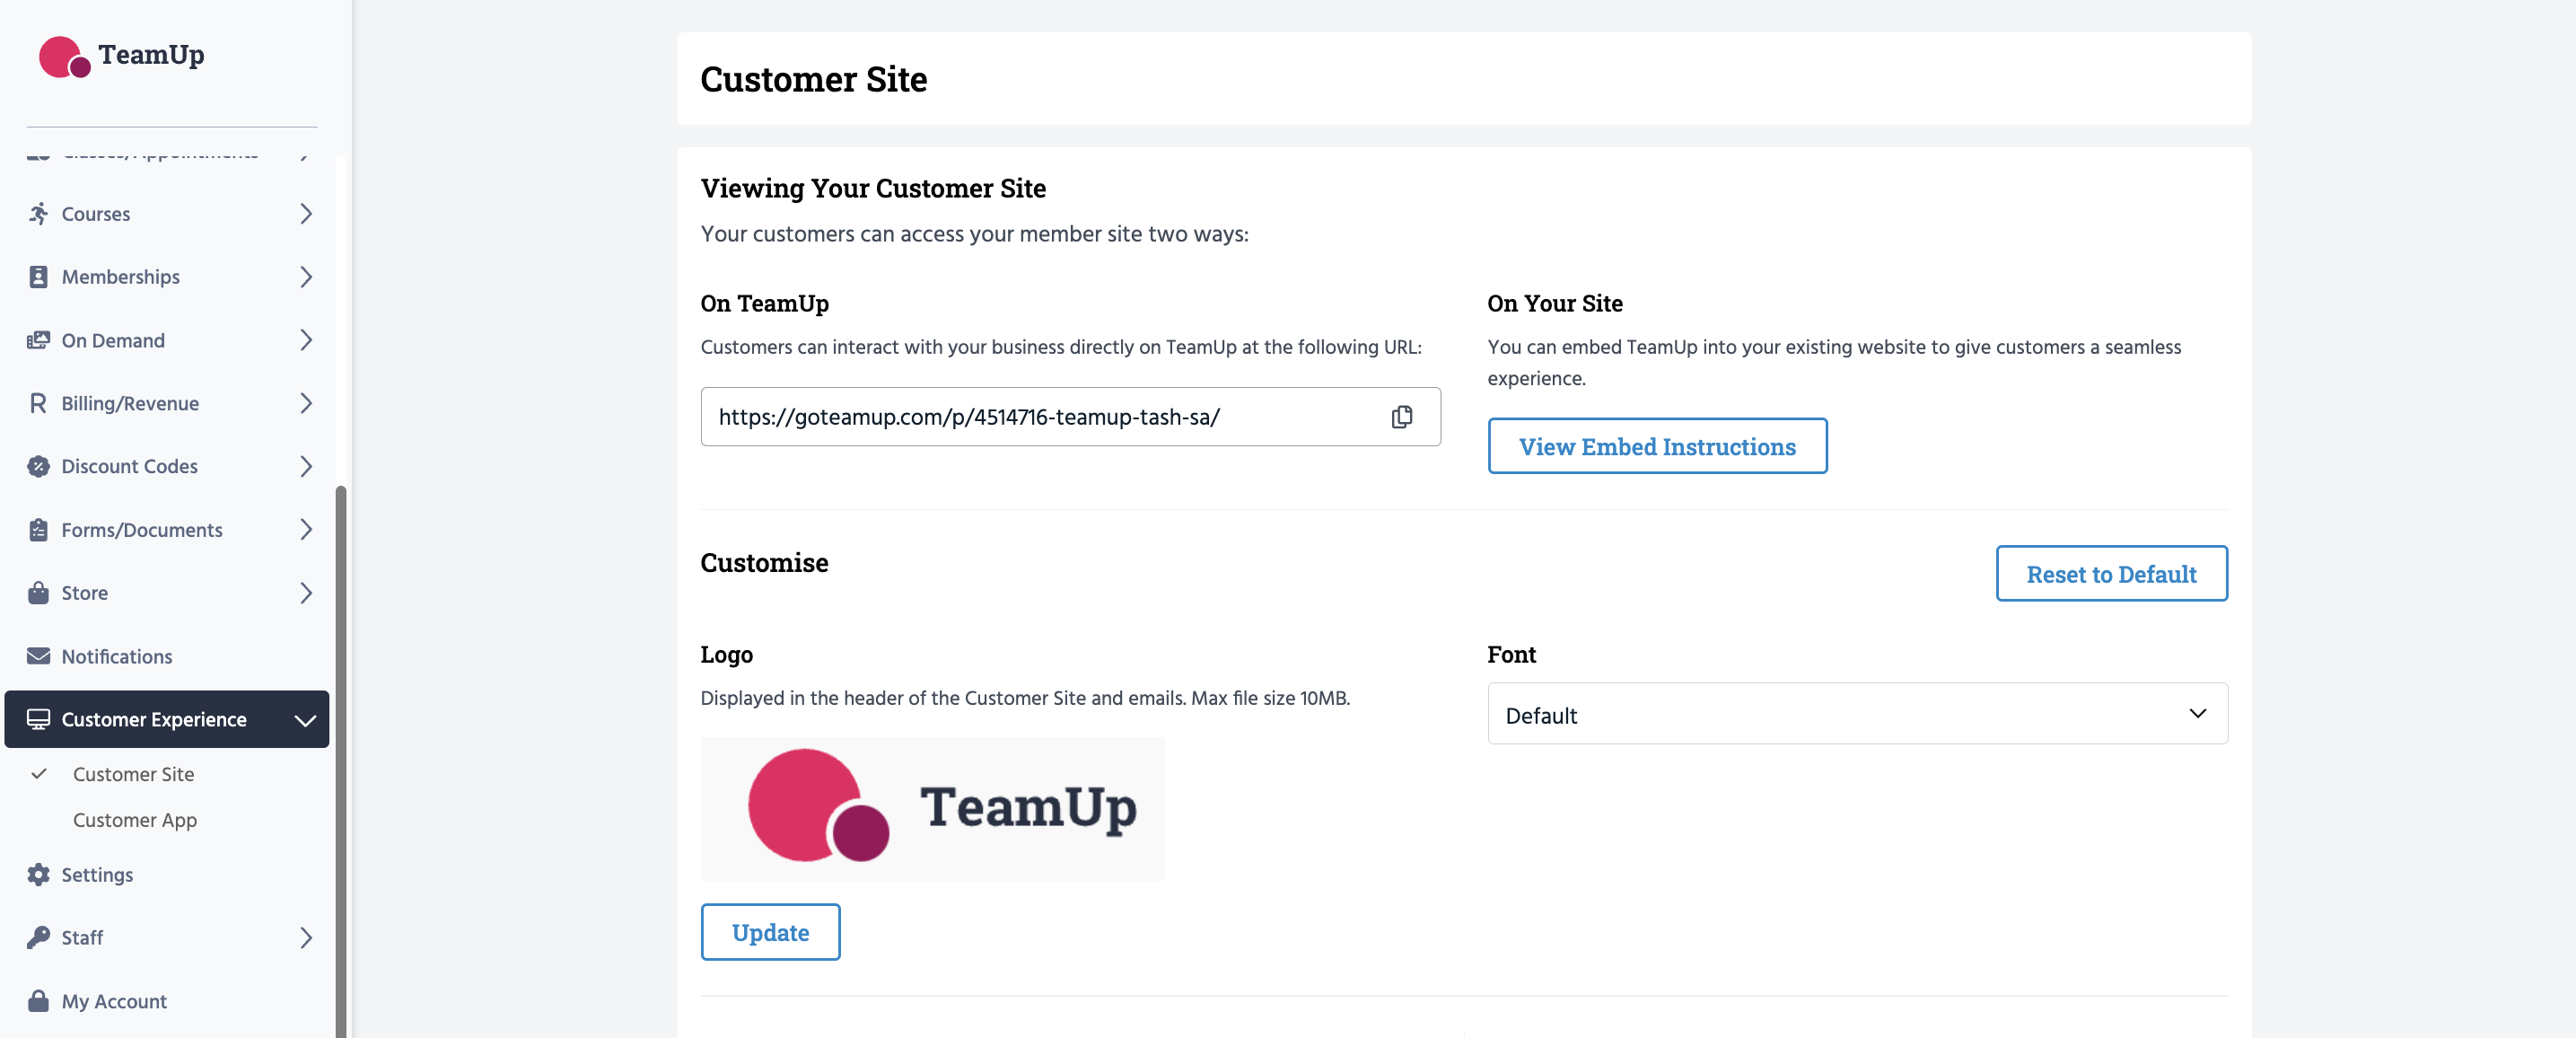Click the Reset to Default button
The width and height of the screenshot is (2576, 1038).
coord(2110,574)
